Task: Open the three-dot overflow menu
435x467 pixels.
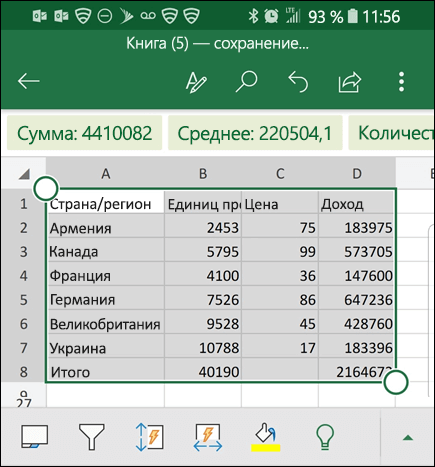Action: pyautogui.click(x=401, y=81)
